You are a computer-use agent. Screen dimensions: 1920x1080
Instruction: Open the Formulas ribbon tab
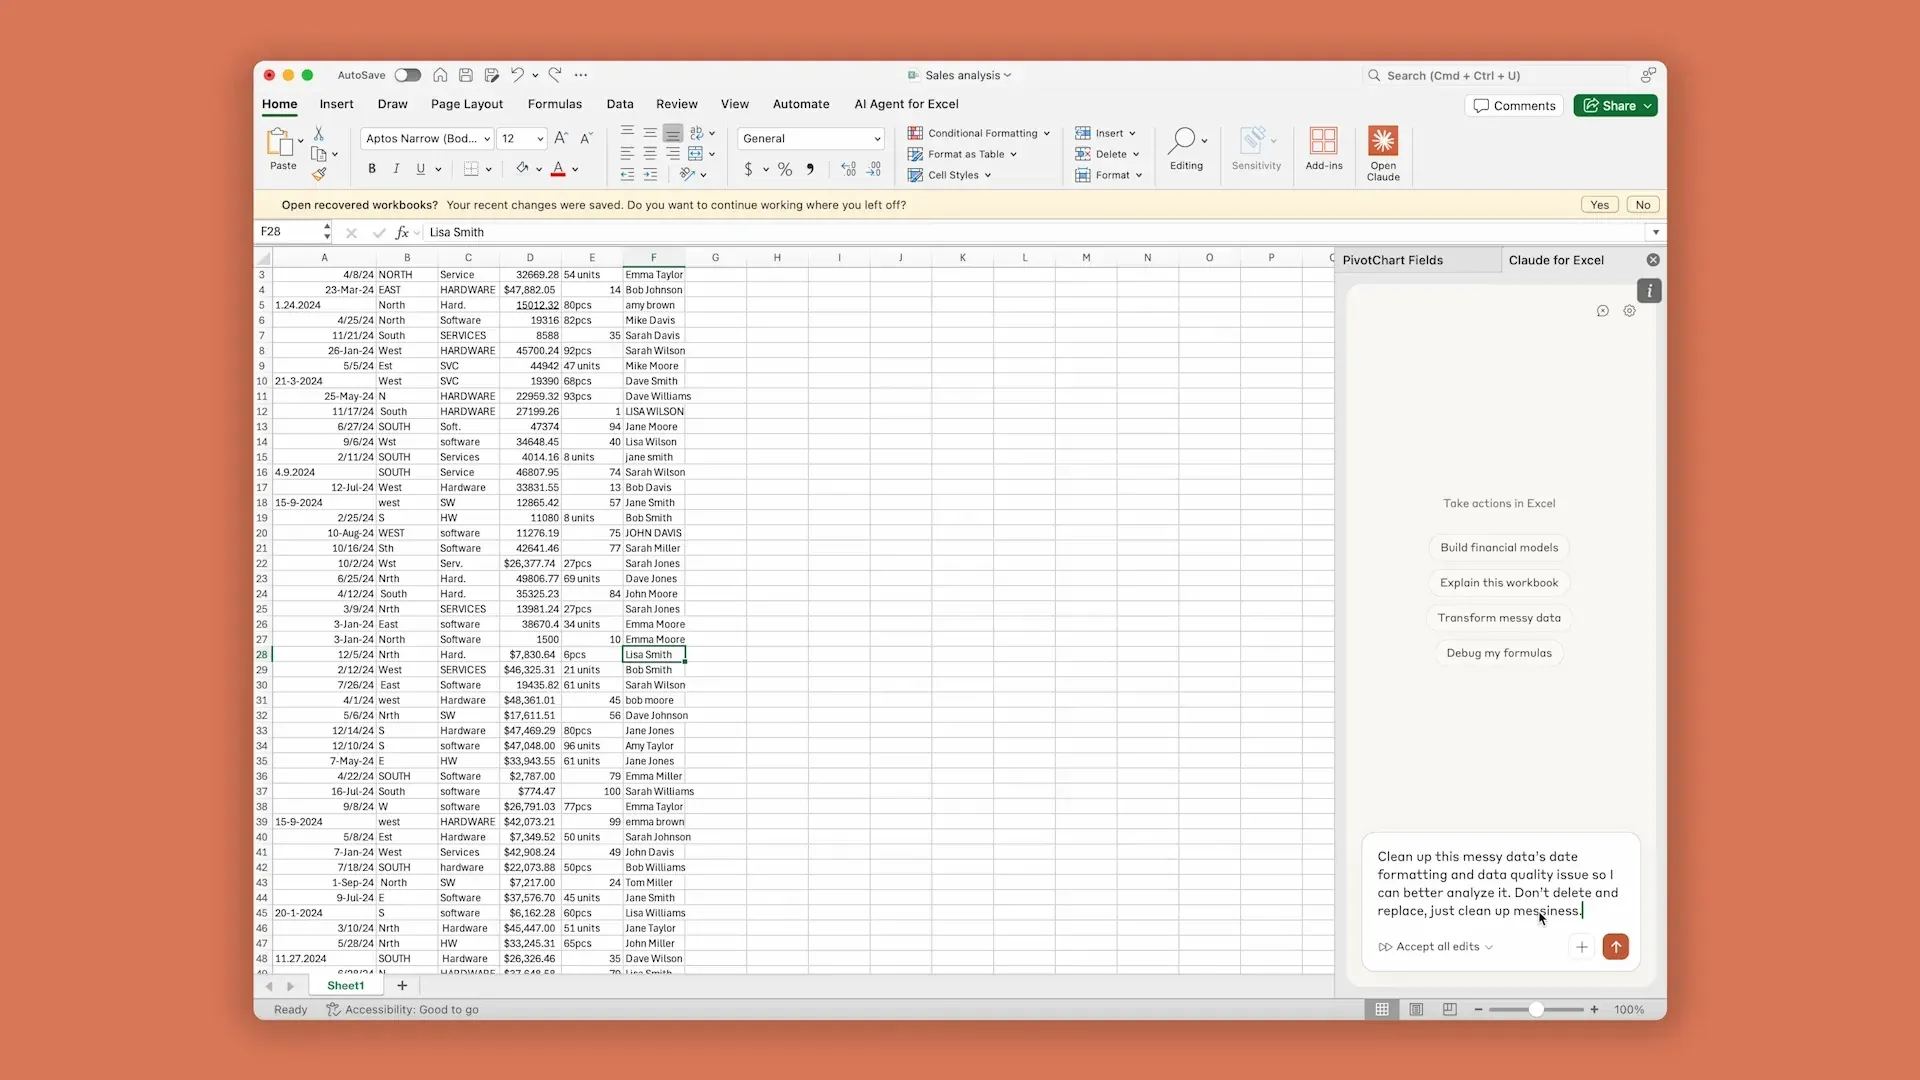(554, 104)
